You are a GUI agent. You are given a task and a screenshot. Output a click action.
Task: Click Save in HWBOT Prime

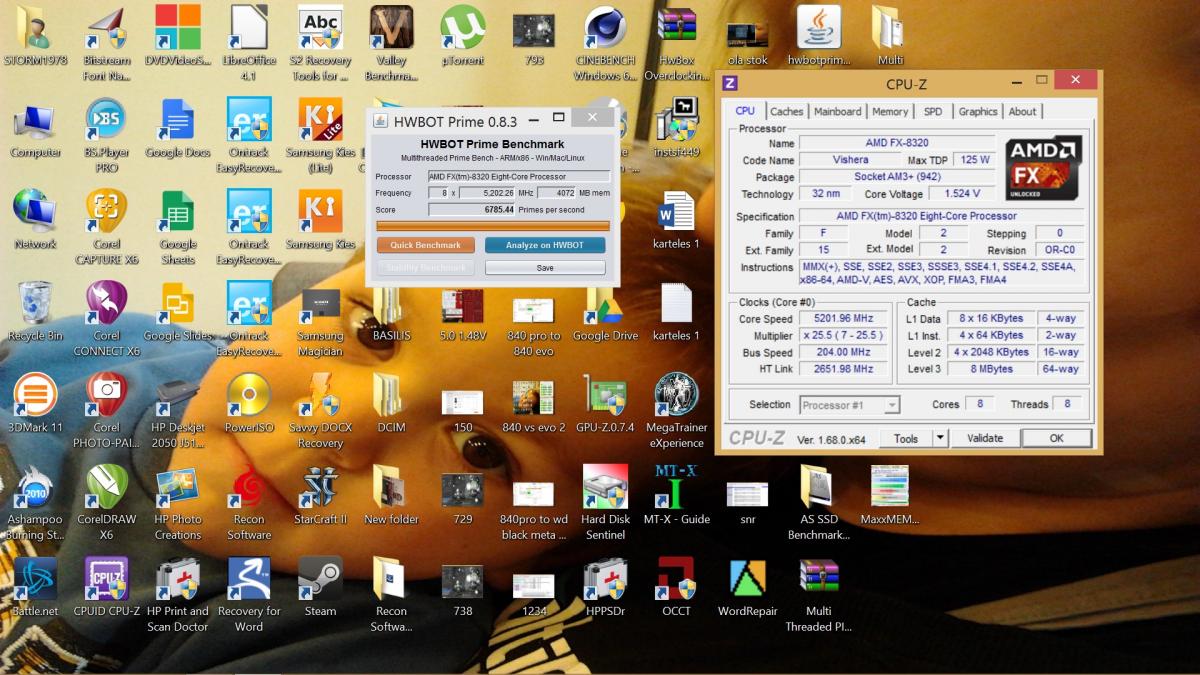tap(545, 268)
